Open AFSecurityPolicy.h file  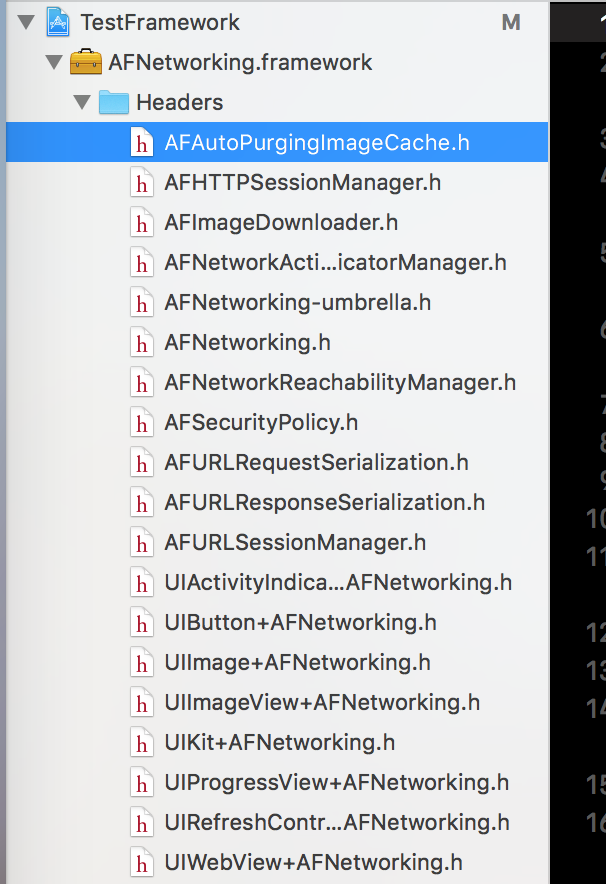277,422
